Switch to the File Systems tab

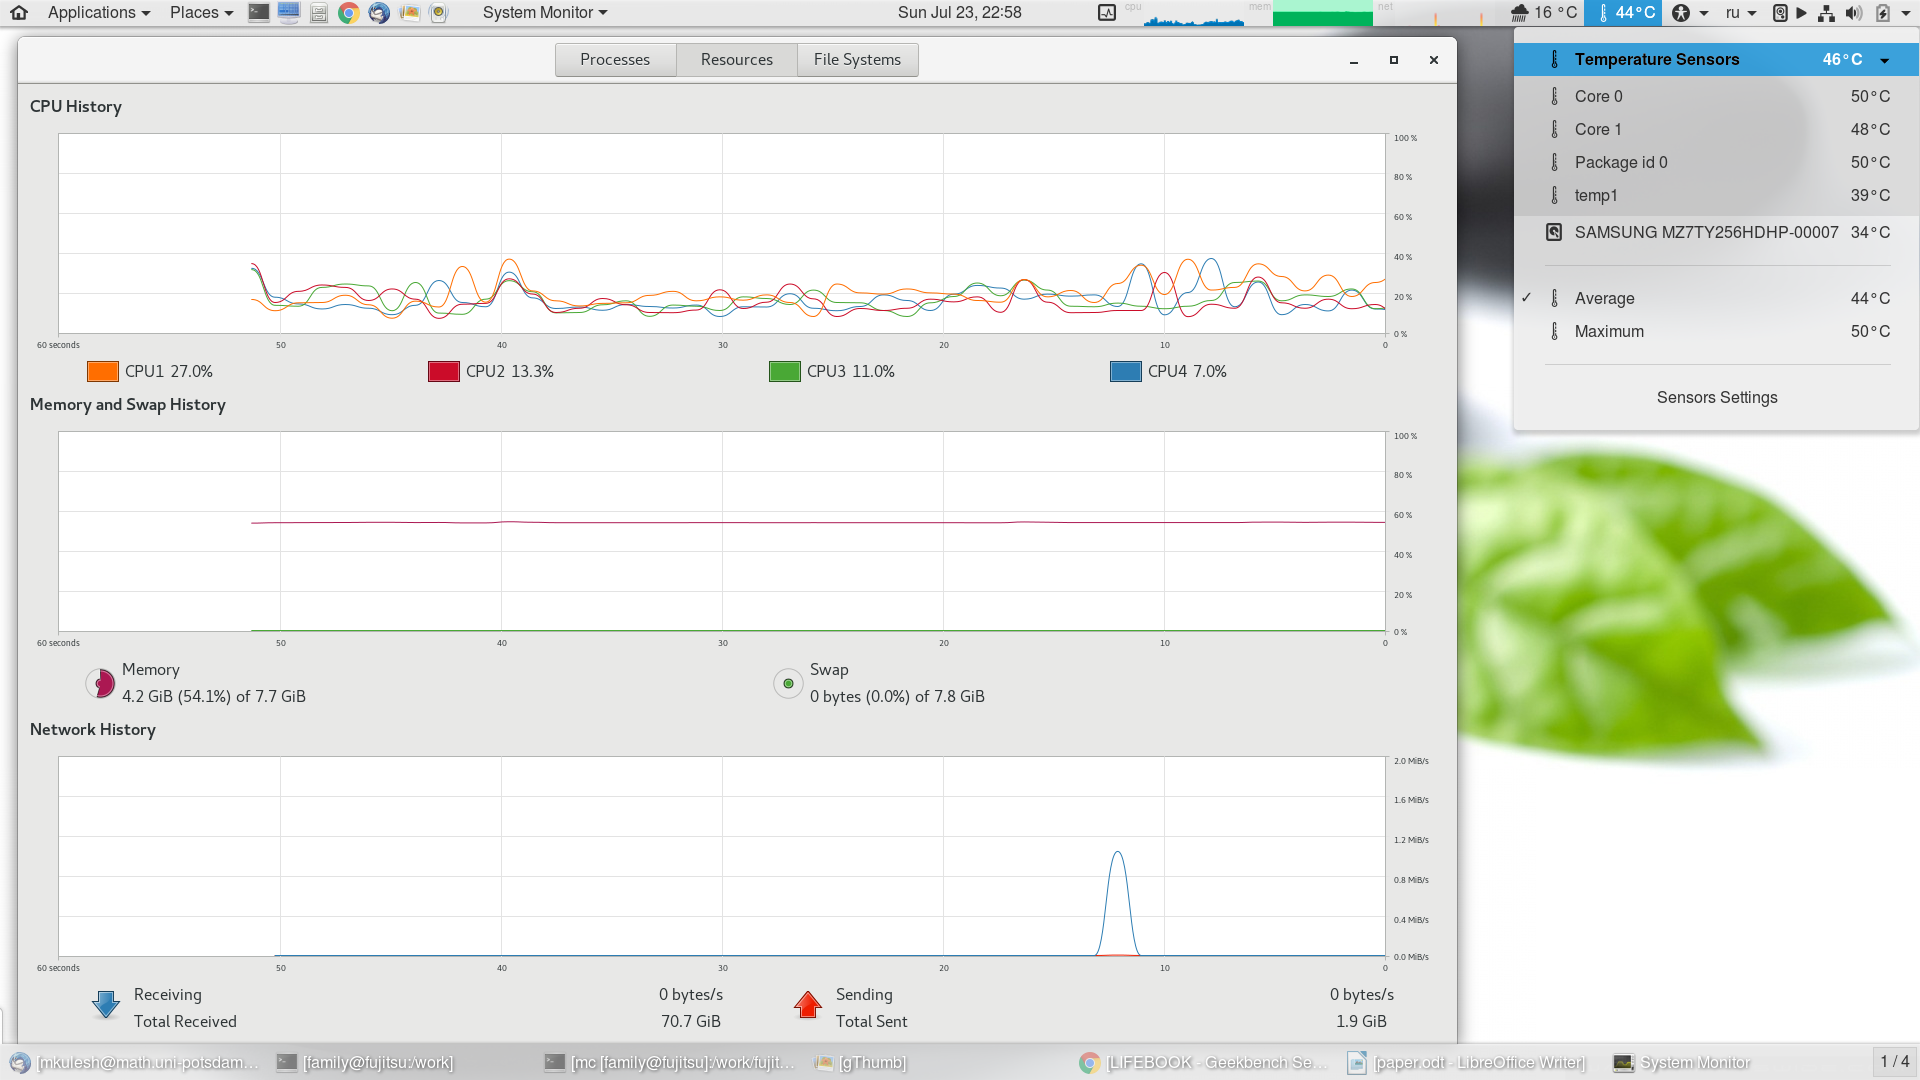[x=857, y=60]
